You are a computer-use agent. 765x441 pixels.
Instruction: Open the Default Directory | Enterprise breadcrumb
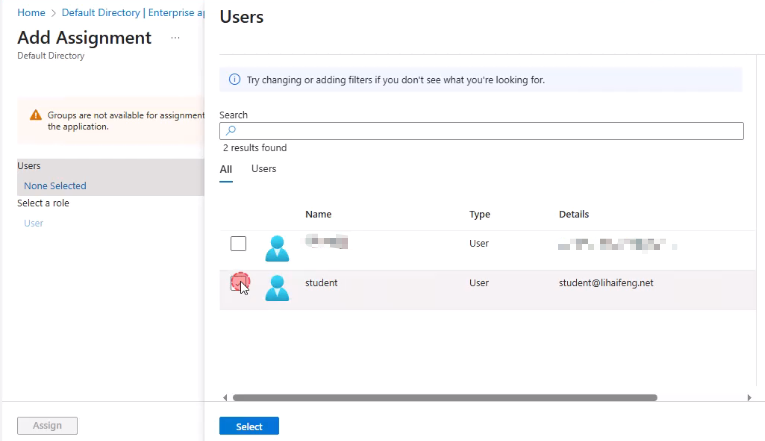pos(133,13)
